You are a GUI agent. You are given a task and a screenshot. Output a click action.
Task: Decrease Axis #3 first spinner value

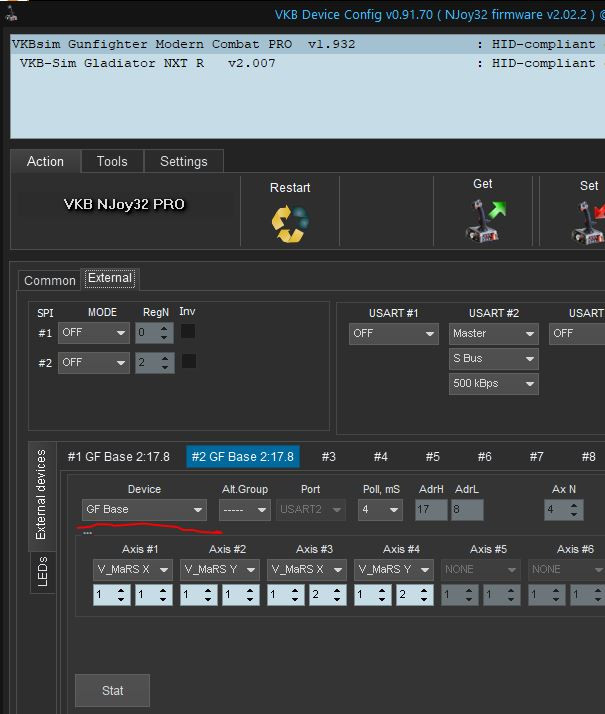pyautogui.click(x=295, y=600)
